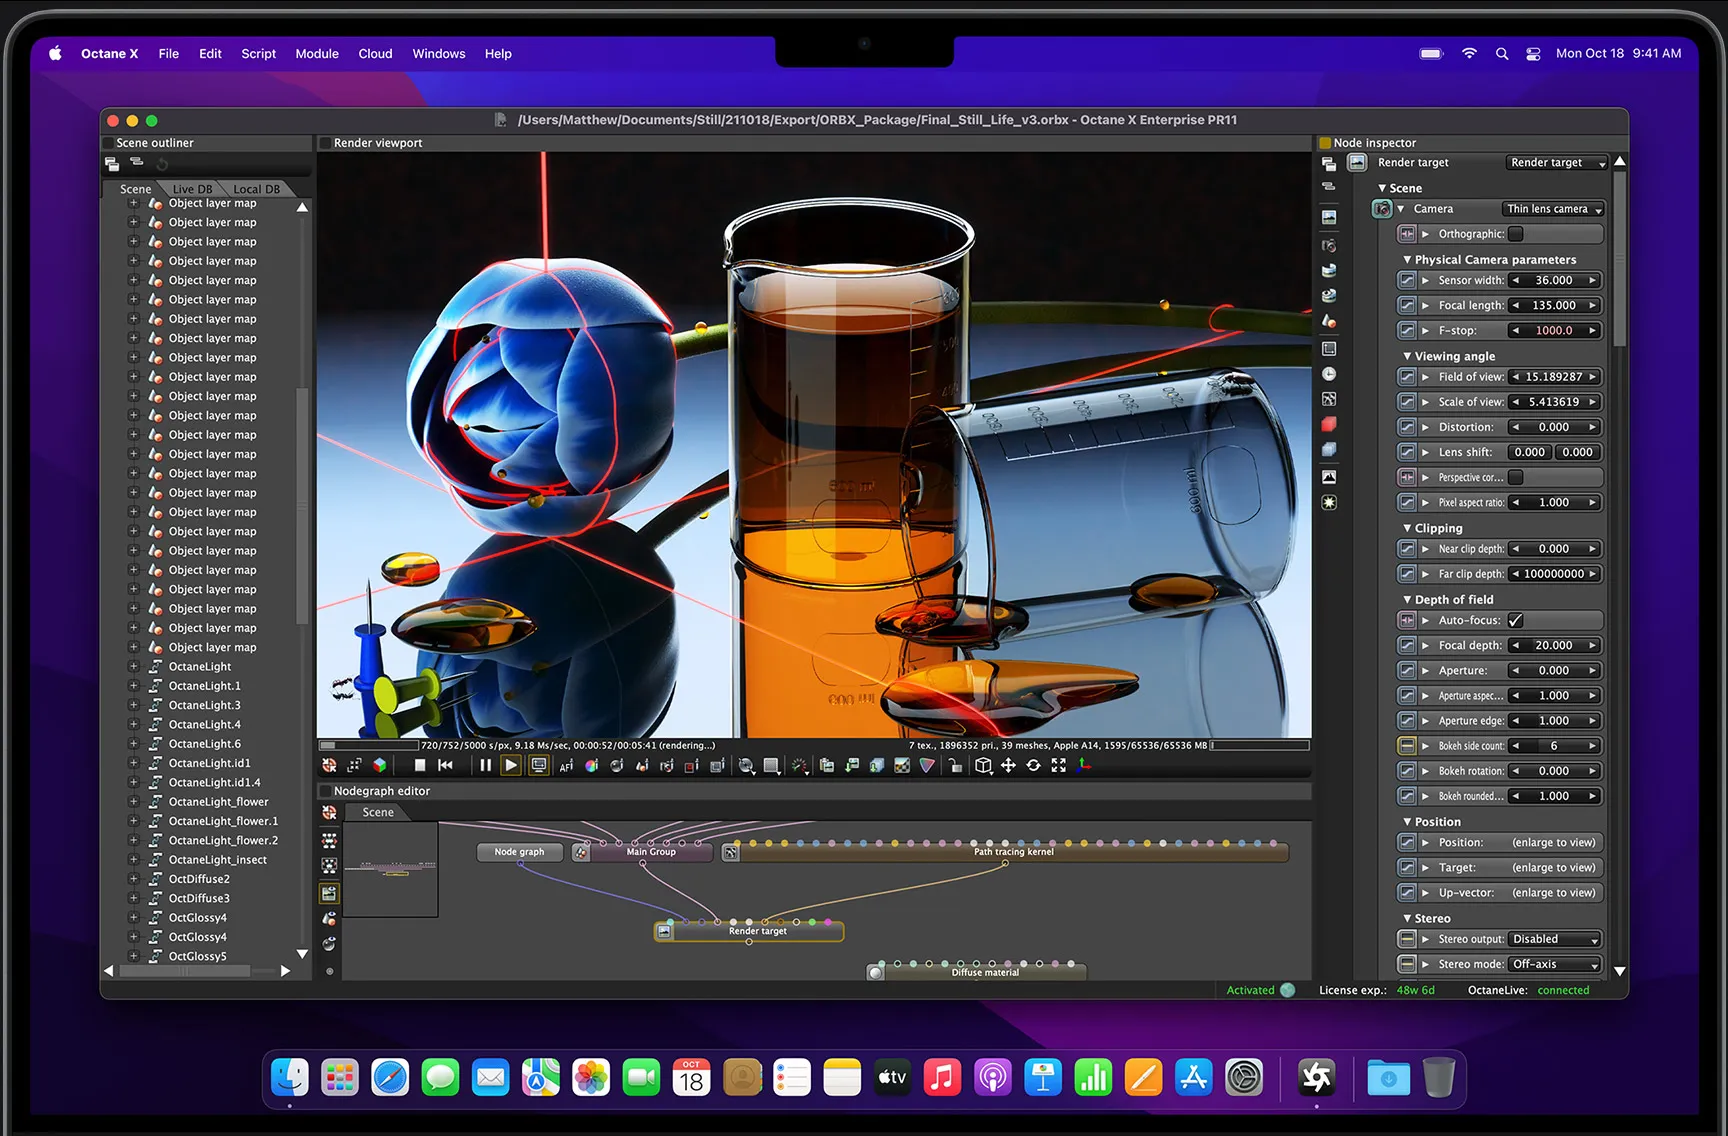Select the auto-arrange nodes icon in Nodegraph editor

328,840
